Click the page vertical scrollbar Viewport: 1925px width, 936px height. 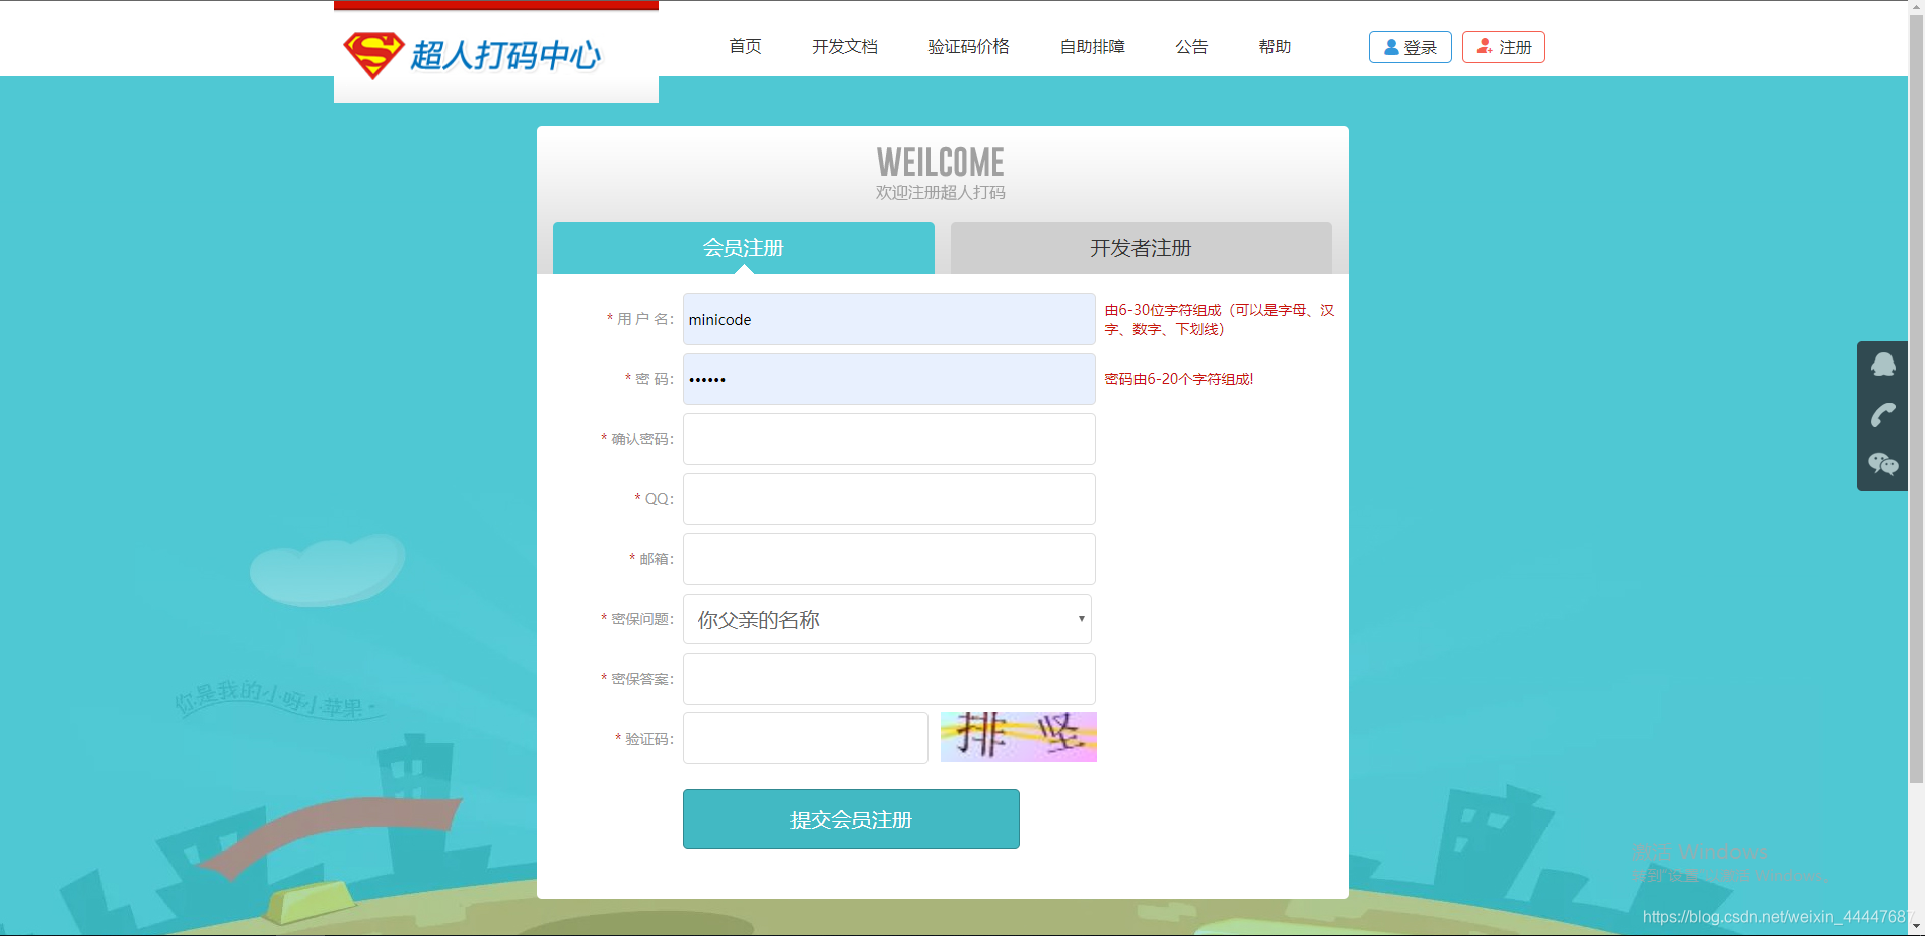pos(1916,400)
